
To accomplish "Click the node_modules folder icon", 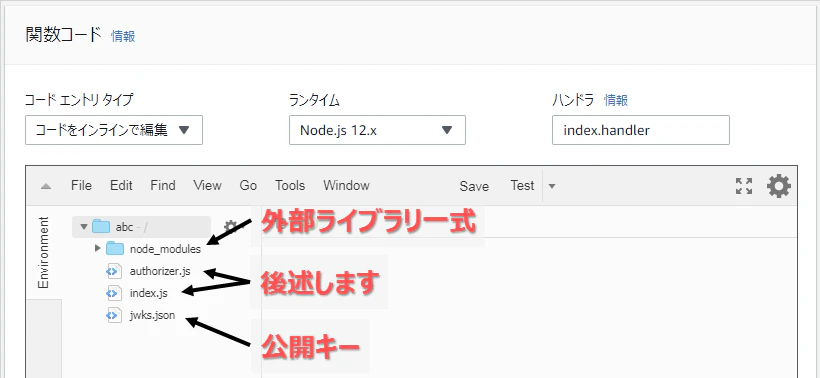I will click(115, 248).
